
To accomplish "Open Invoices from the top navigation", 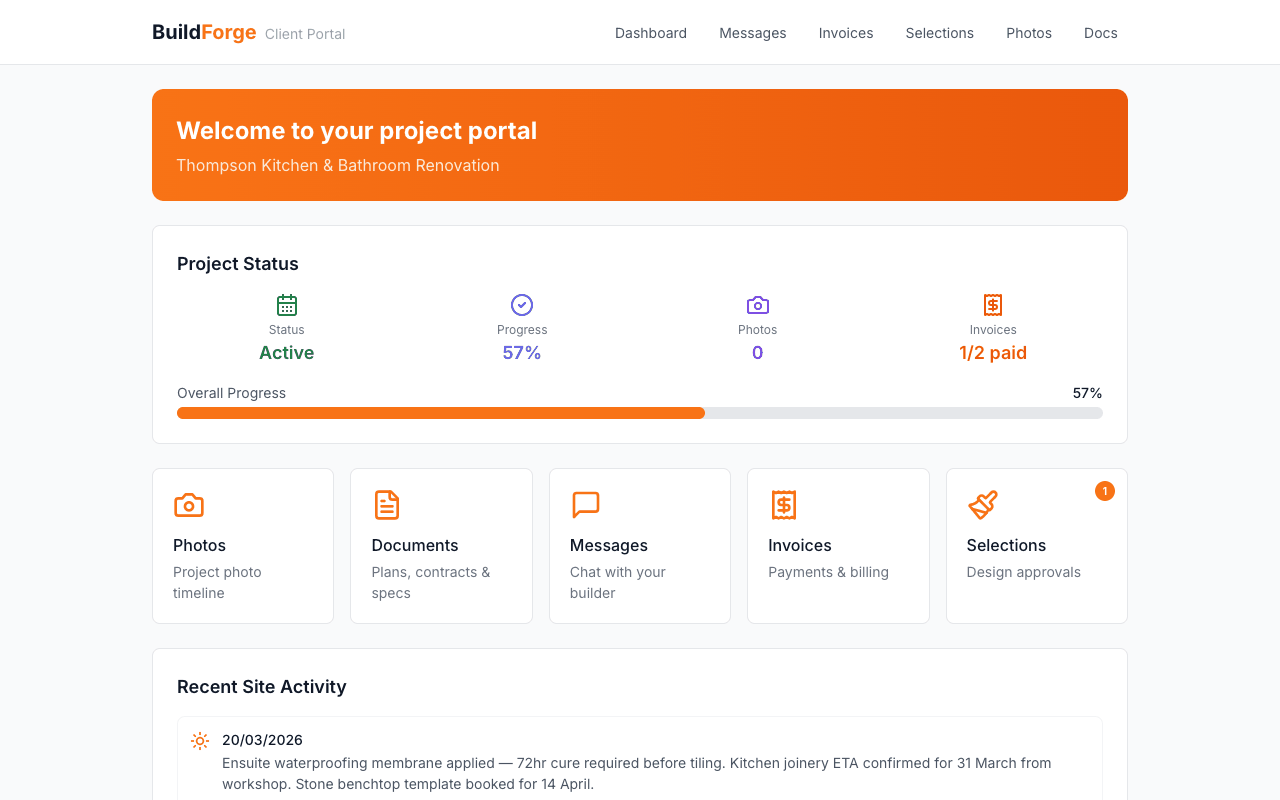I will [x=845, y=33].
